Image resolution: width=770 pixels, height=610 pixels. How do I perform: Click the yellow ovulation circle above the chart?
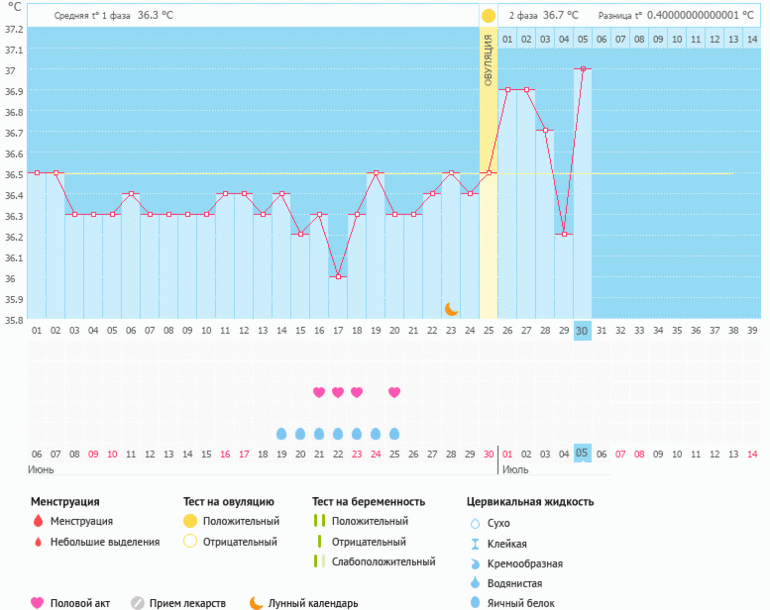pos(488,16)
